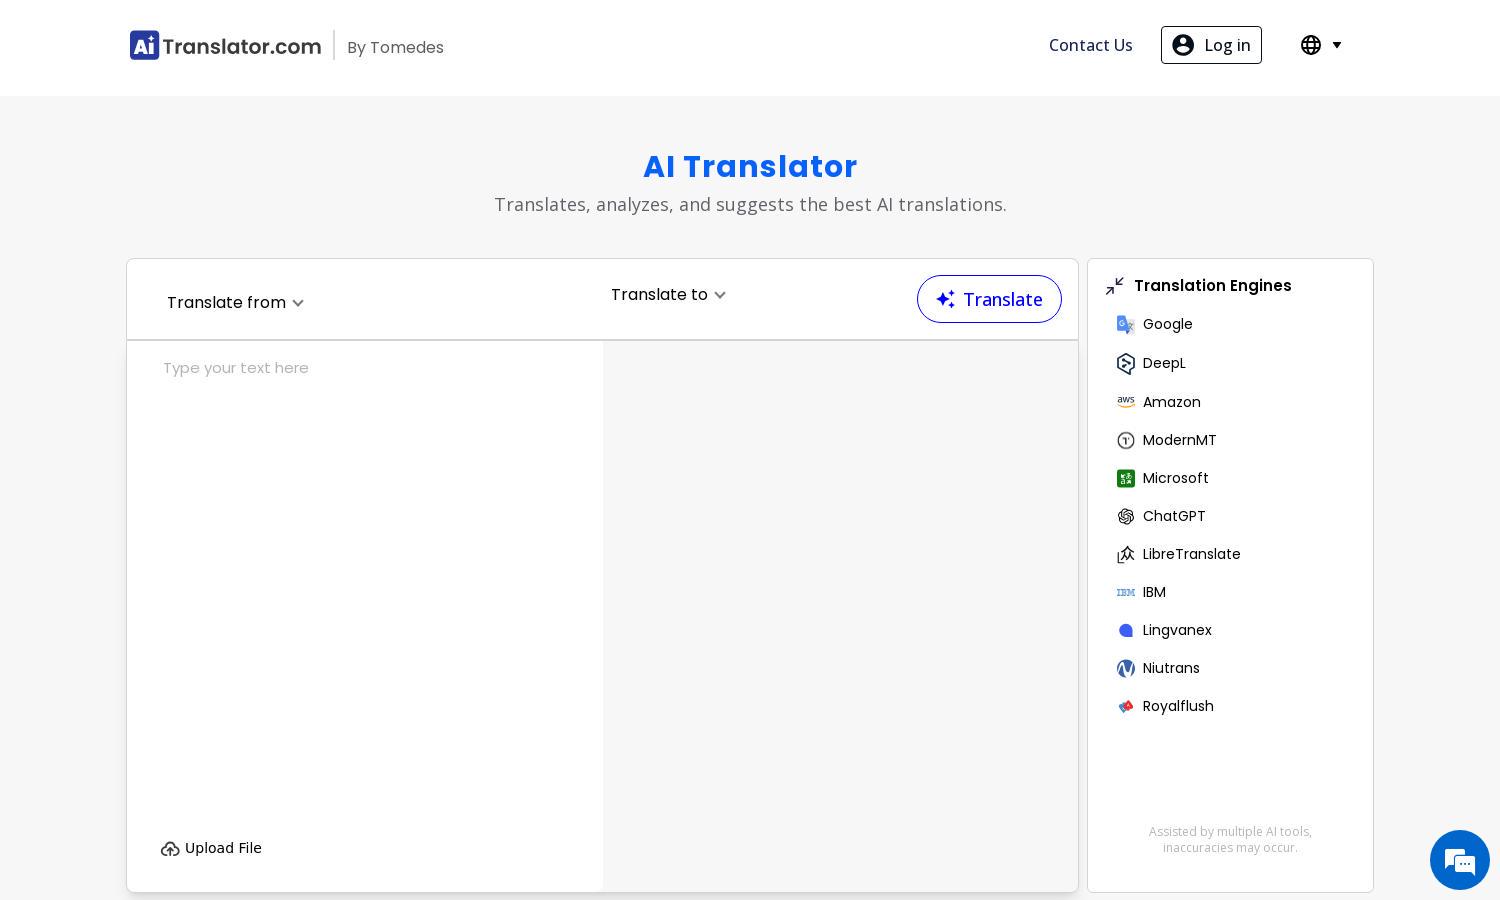
Task: Select the DeepL engine label
Action: [x=1164, y=363]
